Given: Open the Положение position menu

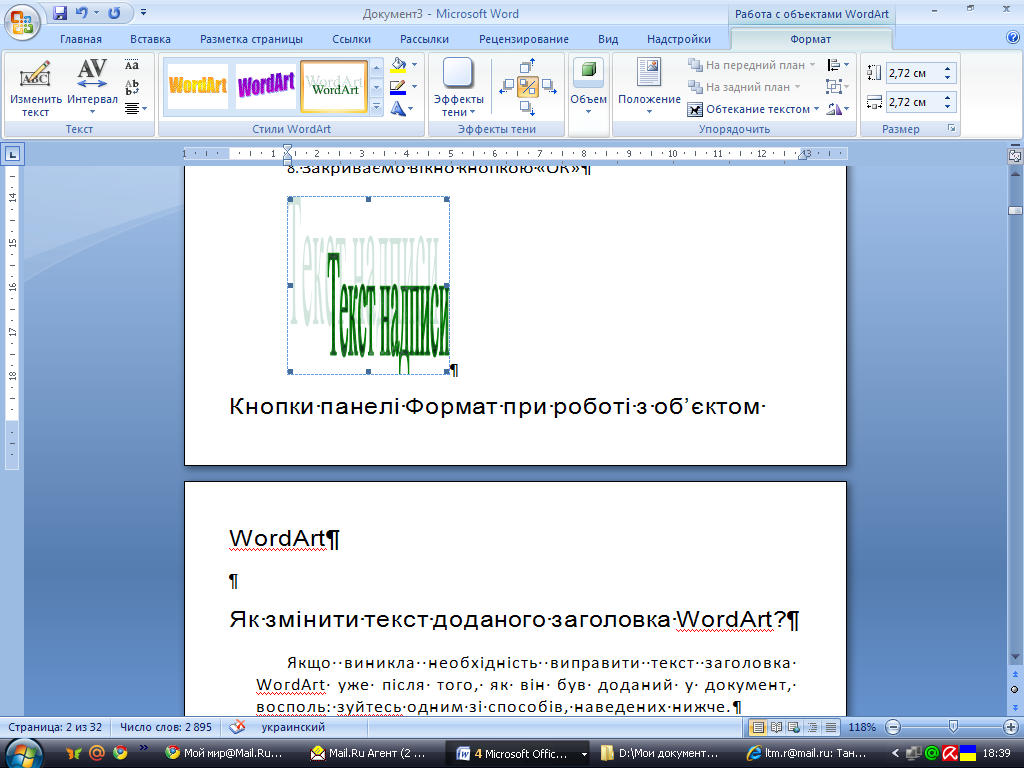Looking at the screenshot, I should tap(649, 88).
